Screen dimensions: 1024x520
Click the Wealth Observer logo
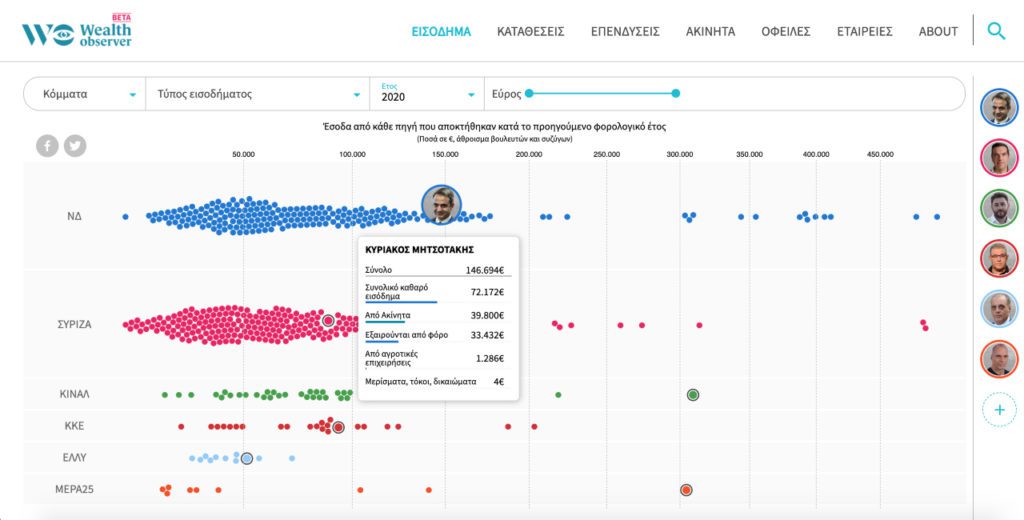coord(77,31)
